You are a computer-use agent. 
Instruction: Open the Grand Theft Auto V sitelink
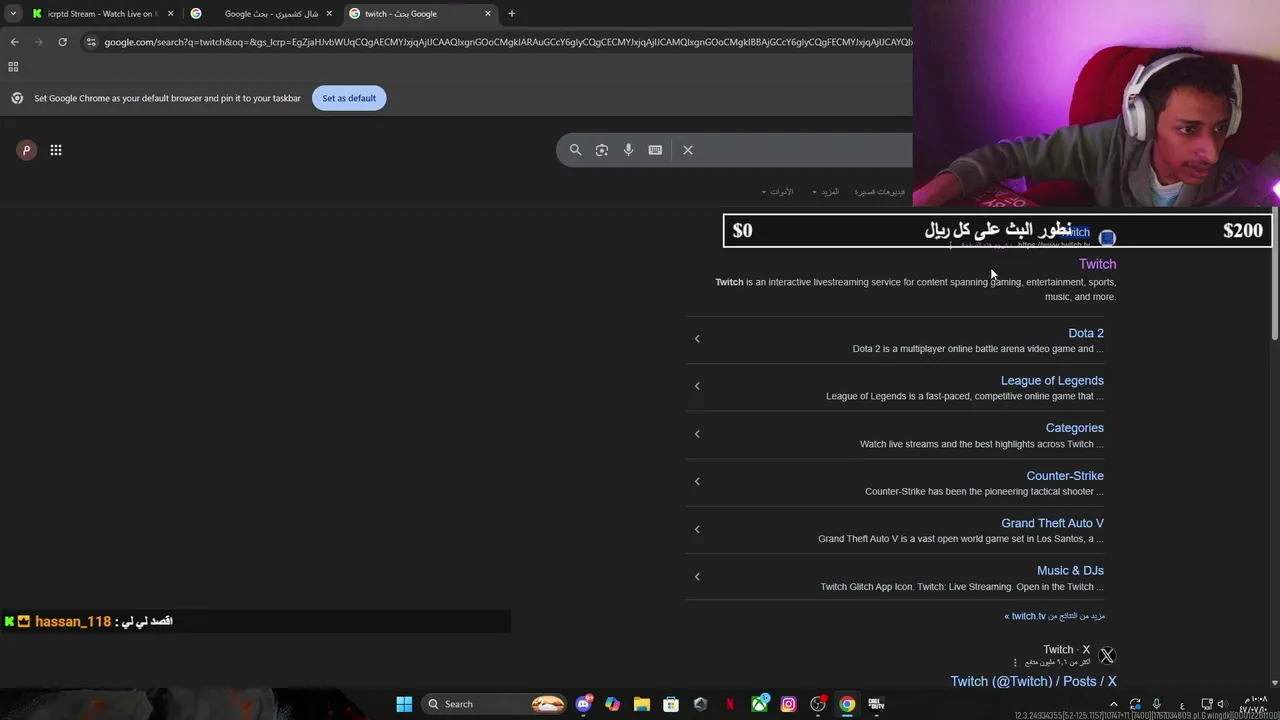pyautogui.click(x=1052, y=523)
